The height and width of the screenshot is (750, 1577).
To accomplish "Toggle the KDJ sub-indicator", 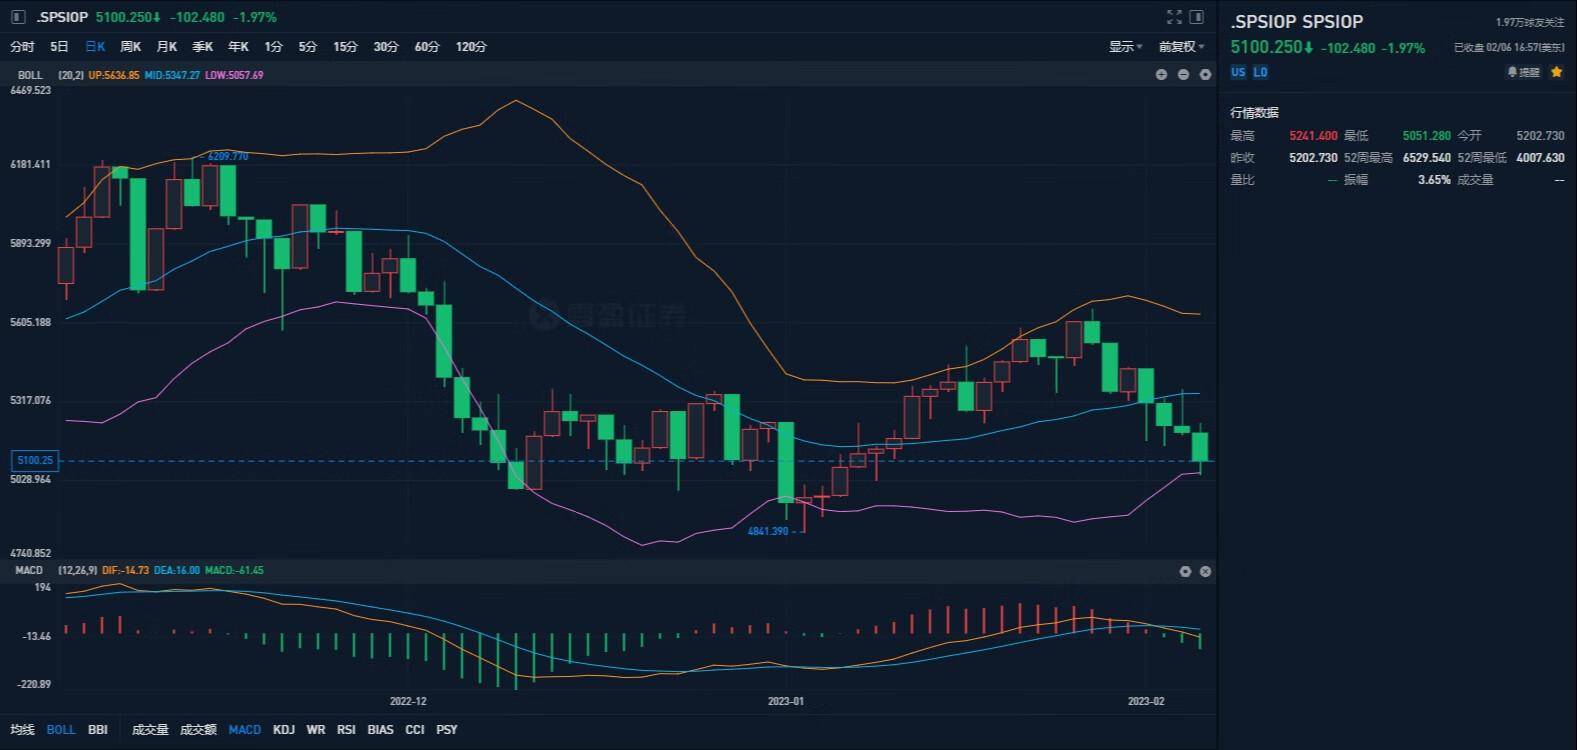I will [284, 730].
